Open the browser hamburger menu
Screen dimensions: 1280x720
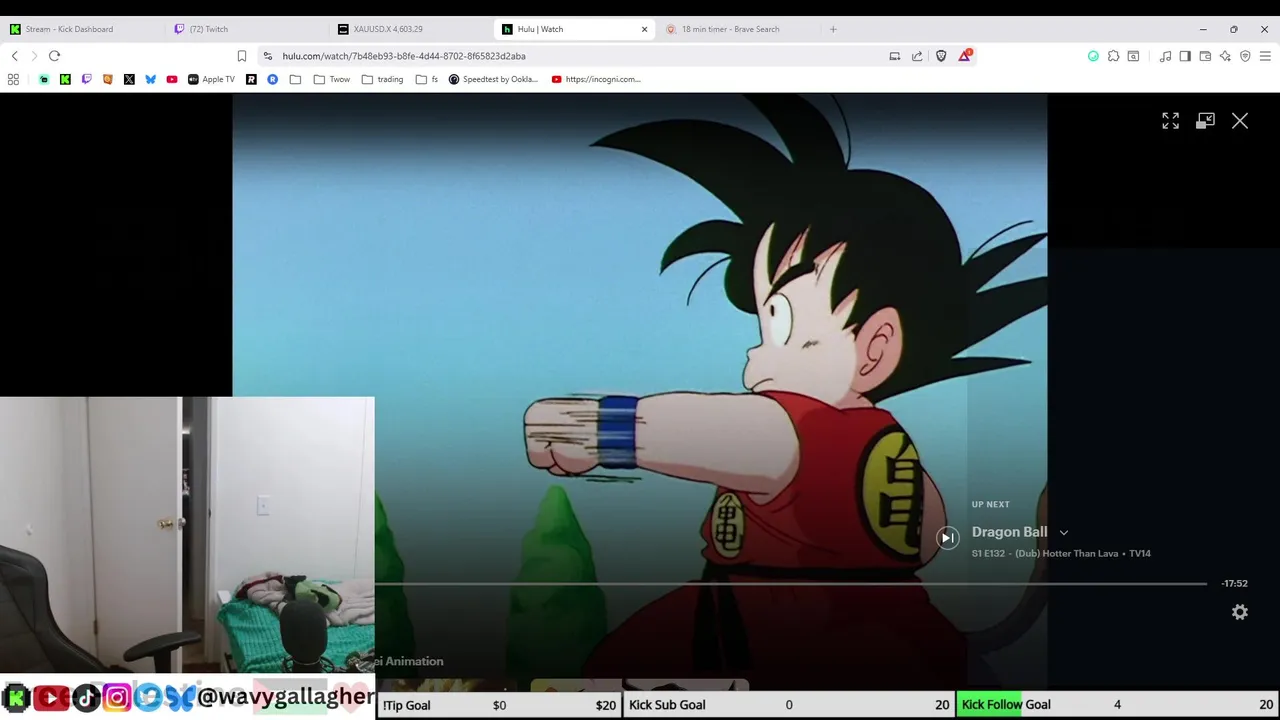(x=1265, y=56)
